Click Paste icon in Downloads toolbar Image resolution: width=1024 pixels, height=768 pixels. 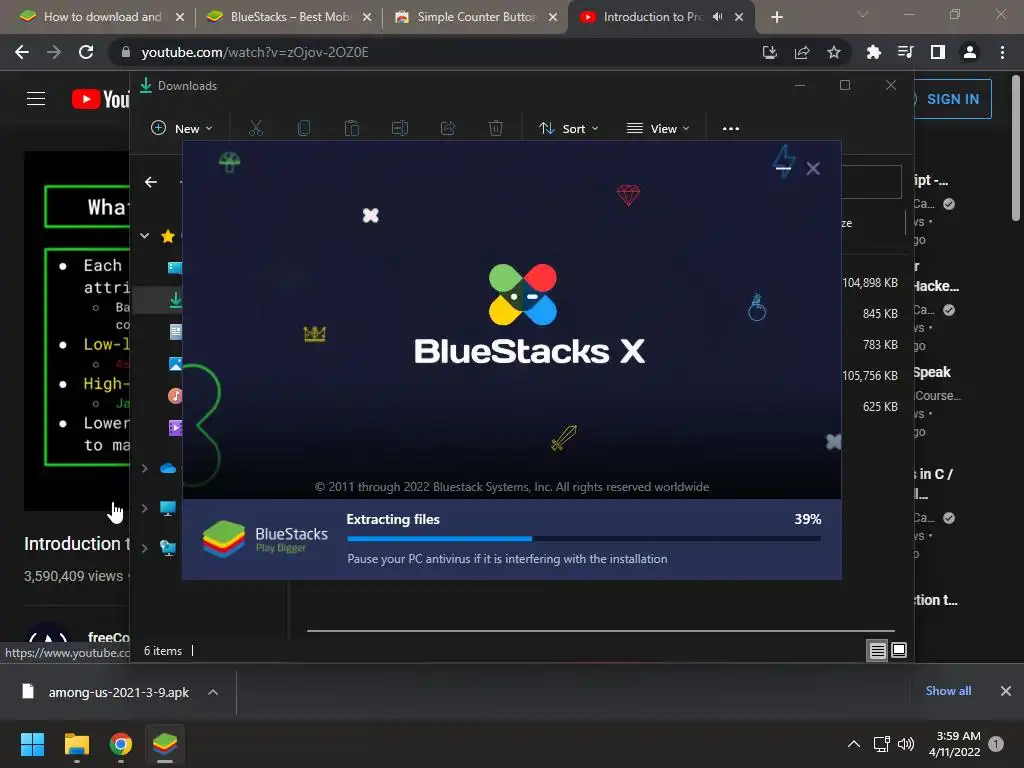tap(352, 128)
